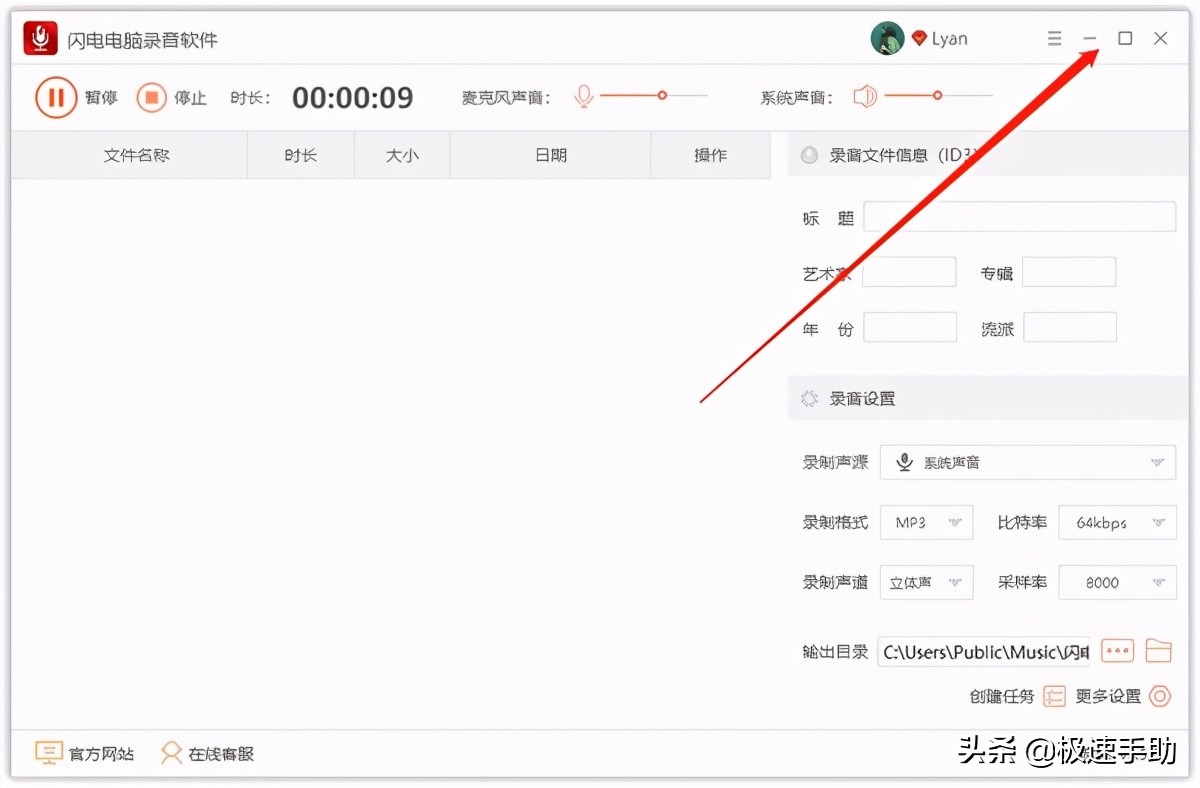Open the Lyan account avatar menu
1200x788 pixels.
tap(887, 37)
